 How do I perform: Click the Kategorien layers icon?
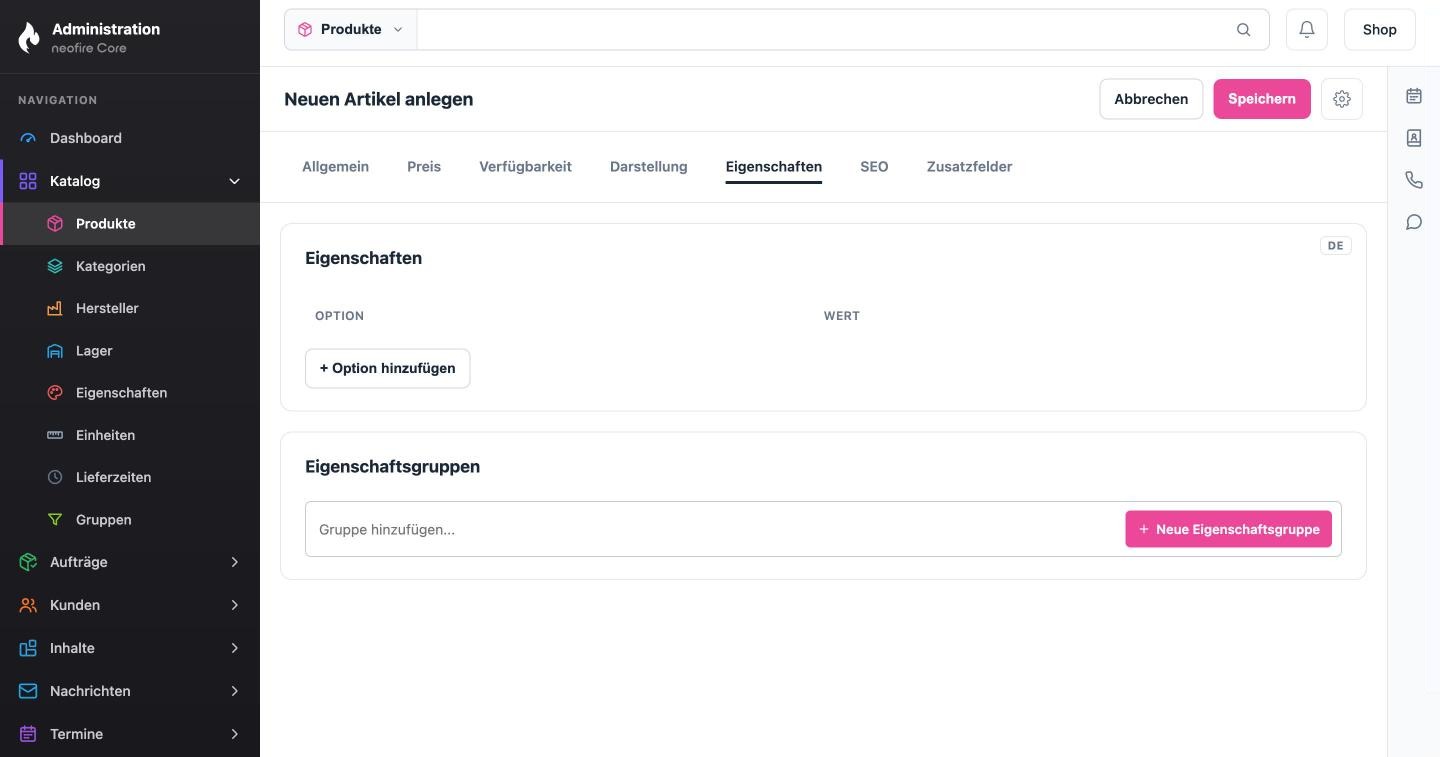(55, 266)
